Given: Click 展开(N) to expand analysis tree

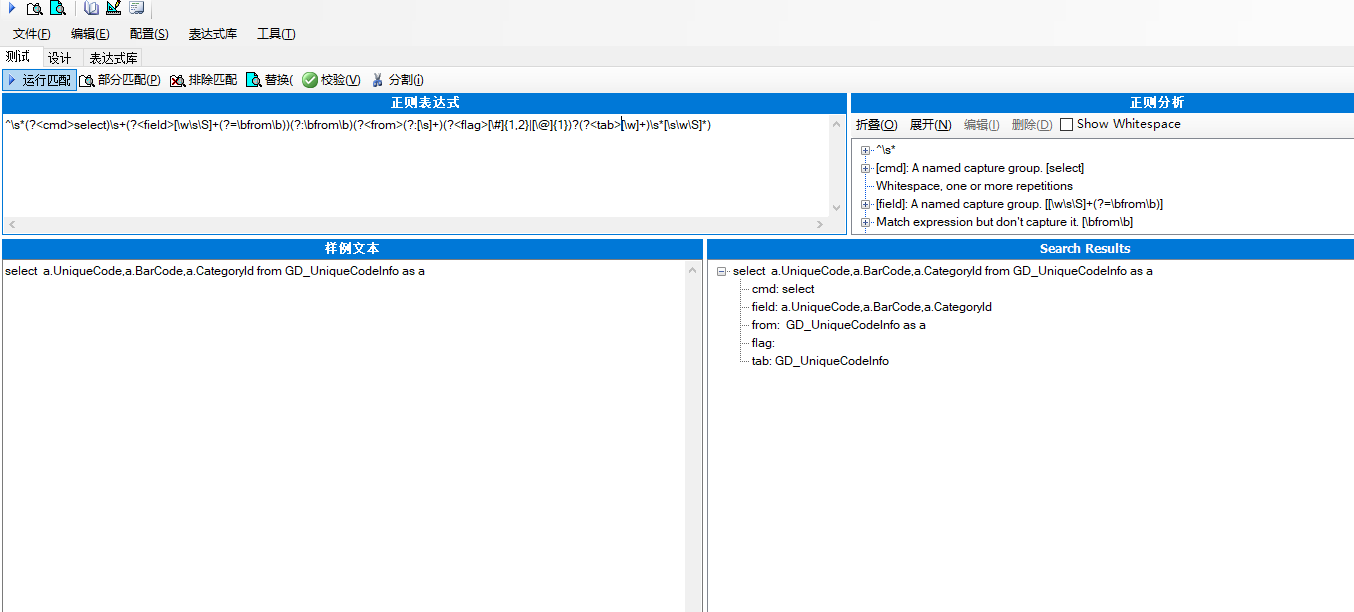Looking at the screenshot, I should coord(930,125).
